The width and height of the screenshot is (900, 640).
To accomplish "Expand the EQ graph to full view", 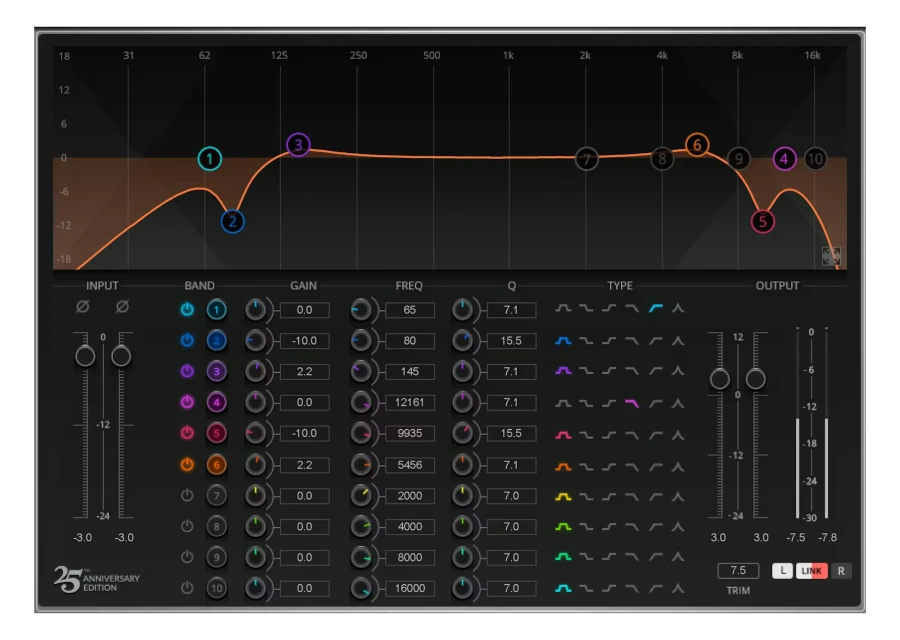I will pos(831,256).
